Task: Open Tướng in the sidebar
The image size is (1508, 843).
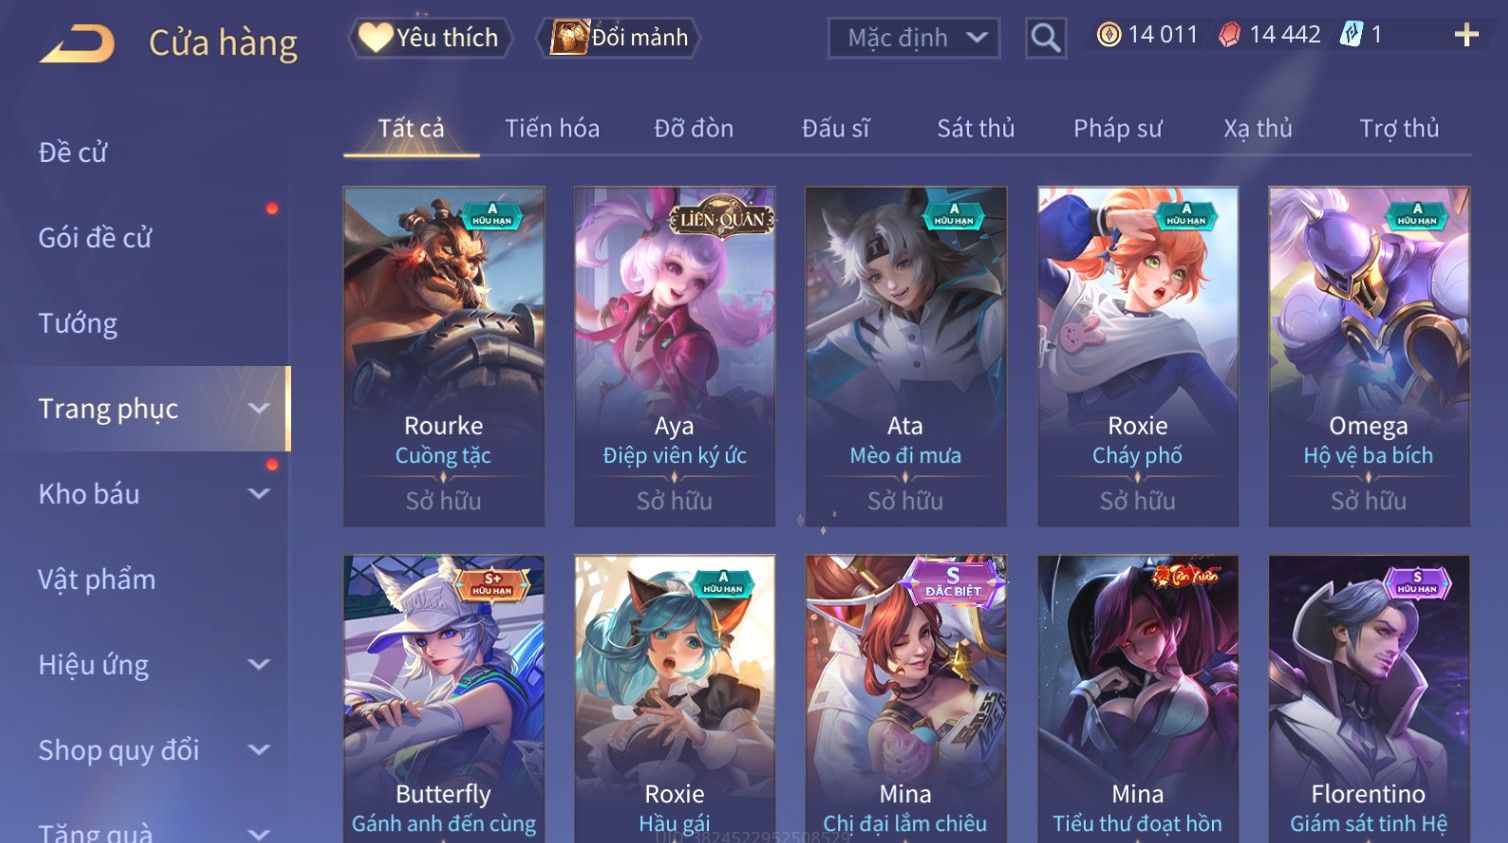Action: click(78, 323)
